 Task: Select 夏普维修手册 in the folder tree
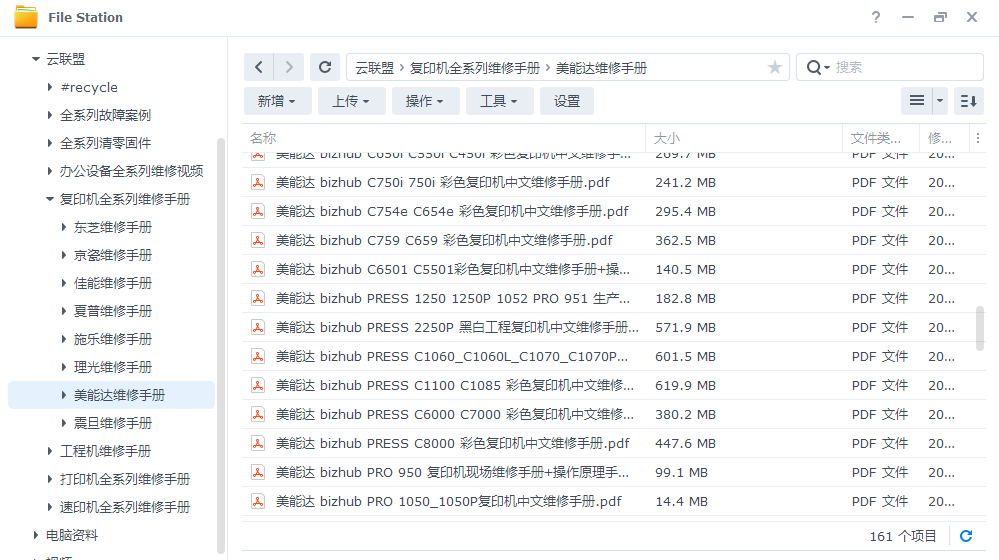113,312
